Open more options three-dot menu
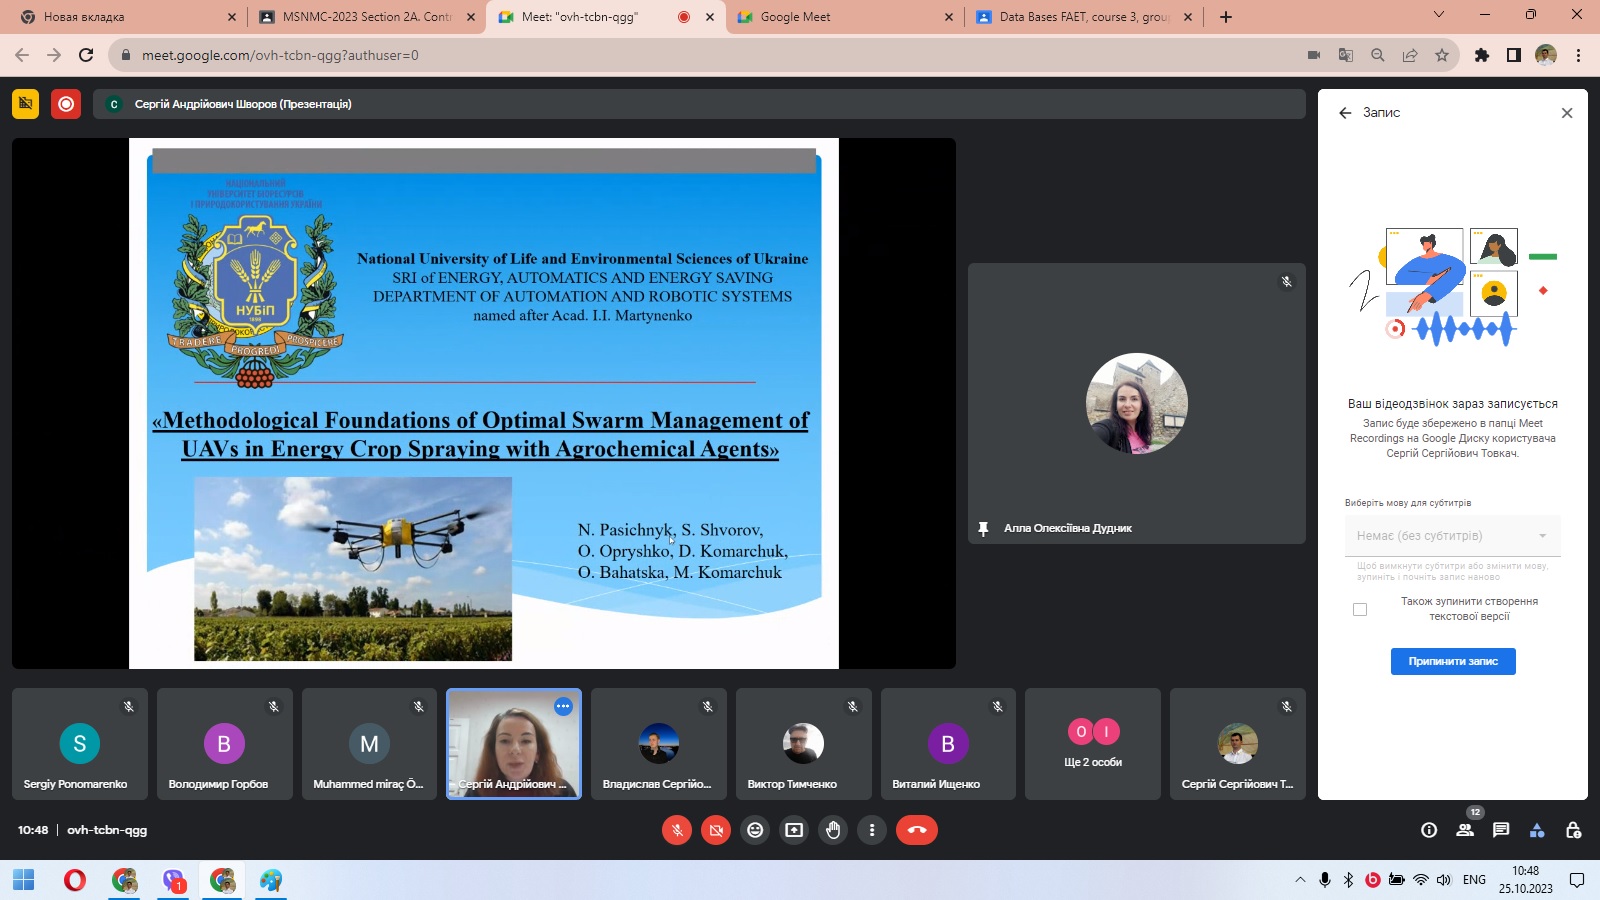The height and width of the screenshot is (900, 1600). coord(872,830)
